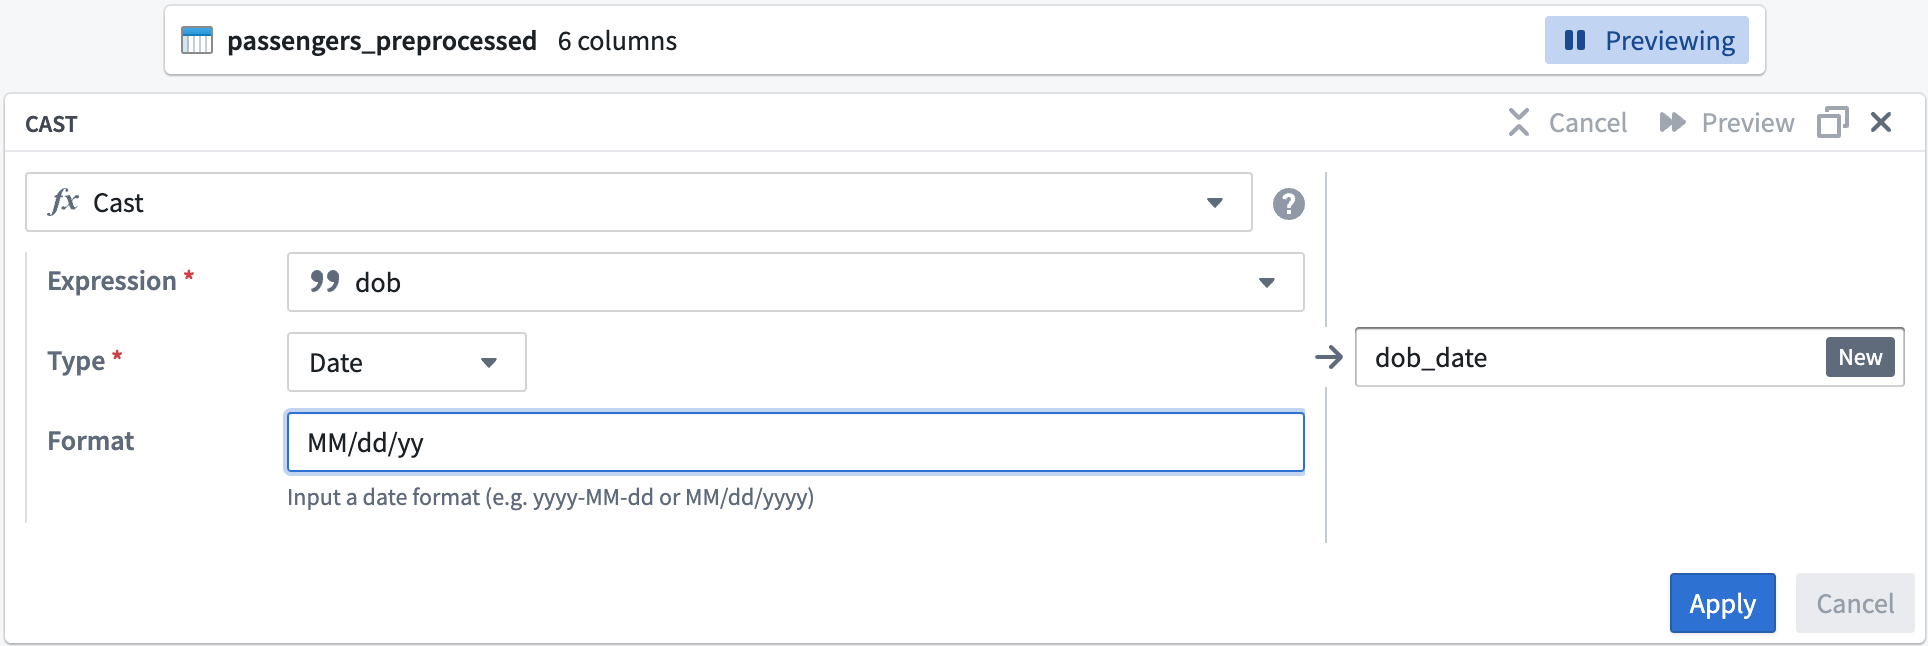Click the table icon beside passengers_preprocessed
Screen dimensions: 1928x646
(197, 41)
